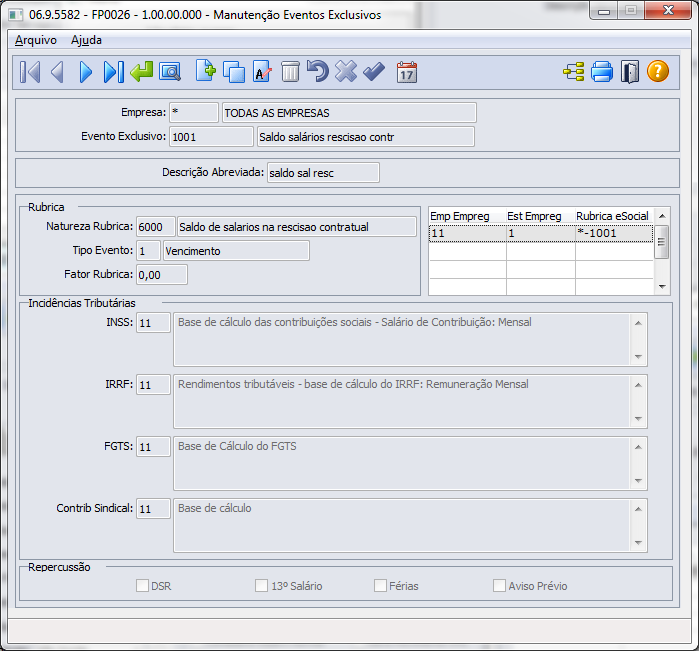Confirm with the checkmark icon
The height and width of the screenshot is (651, 699).
(x=374, y=71)
